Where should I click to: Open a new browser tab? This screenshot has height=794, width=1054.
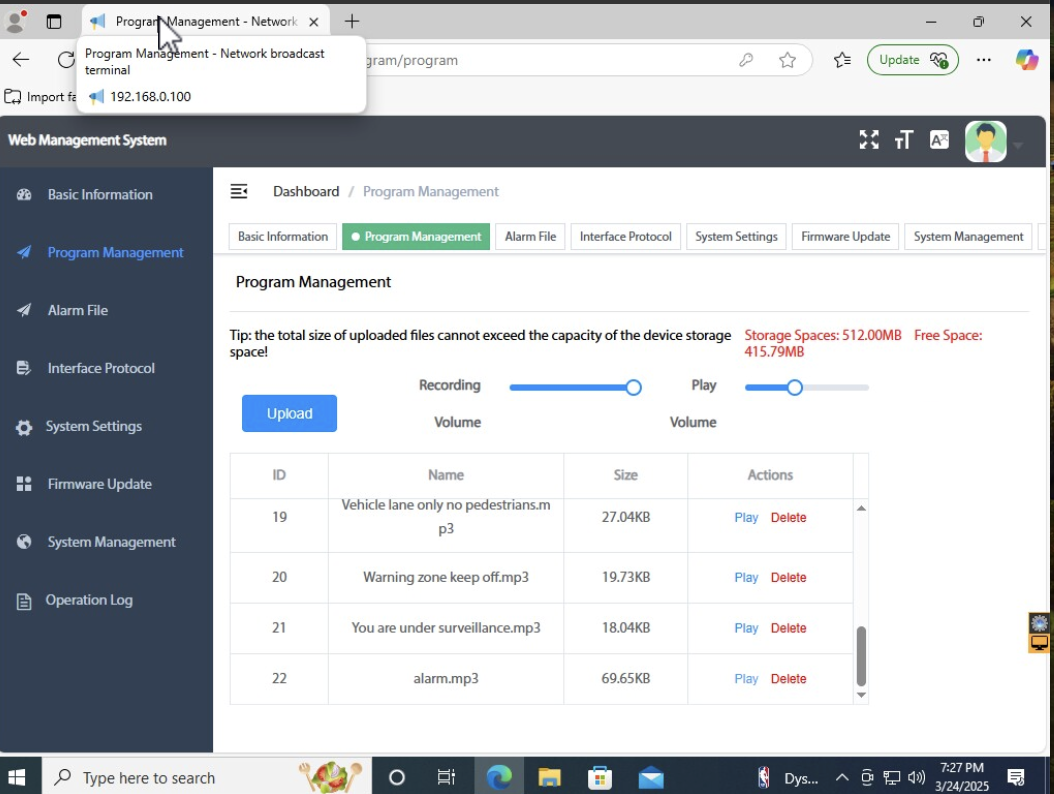click(352, 22)
